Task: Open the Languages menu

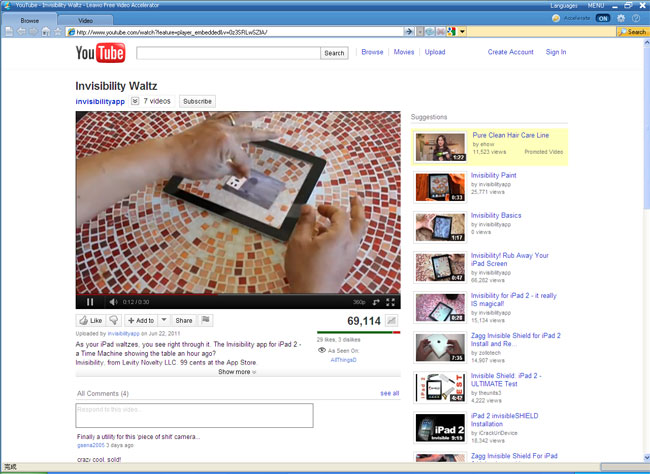Action: tap(564, 5)
